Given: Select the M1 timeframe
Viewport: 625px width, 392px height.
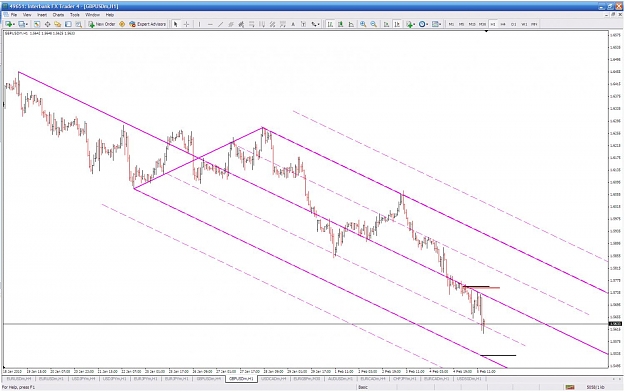Looking at the screenshot, I should point(451,24).
